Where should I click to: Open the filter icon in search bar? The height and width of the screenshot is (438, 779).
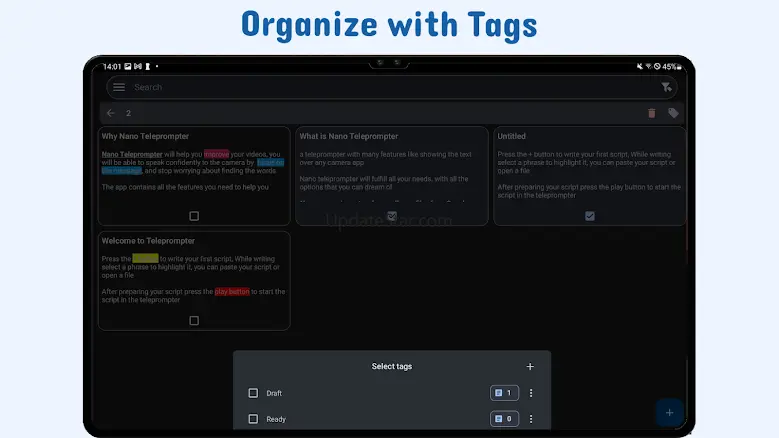click(666, 87)
